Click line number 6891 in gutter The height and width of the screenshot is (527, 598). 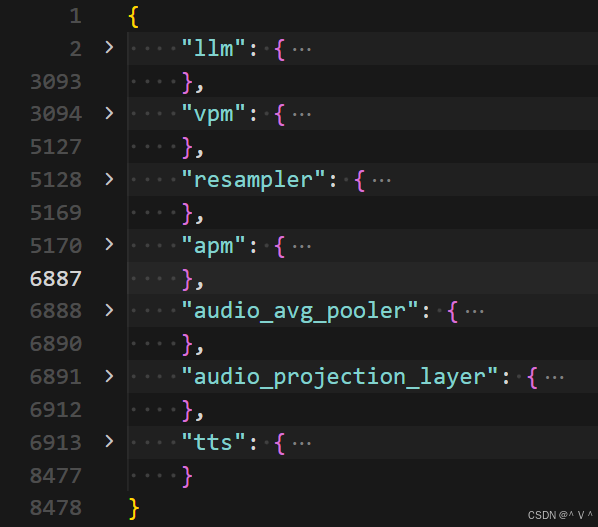[x=56, y=377]
